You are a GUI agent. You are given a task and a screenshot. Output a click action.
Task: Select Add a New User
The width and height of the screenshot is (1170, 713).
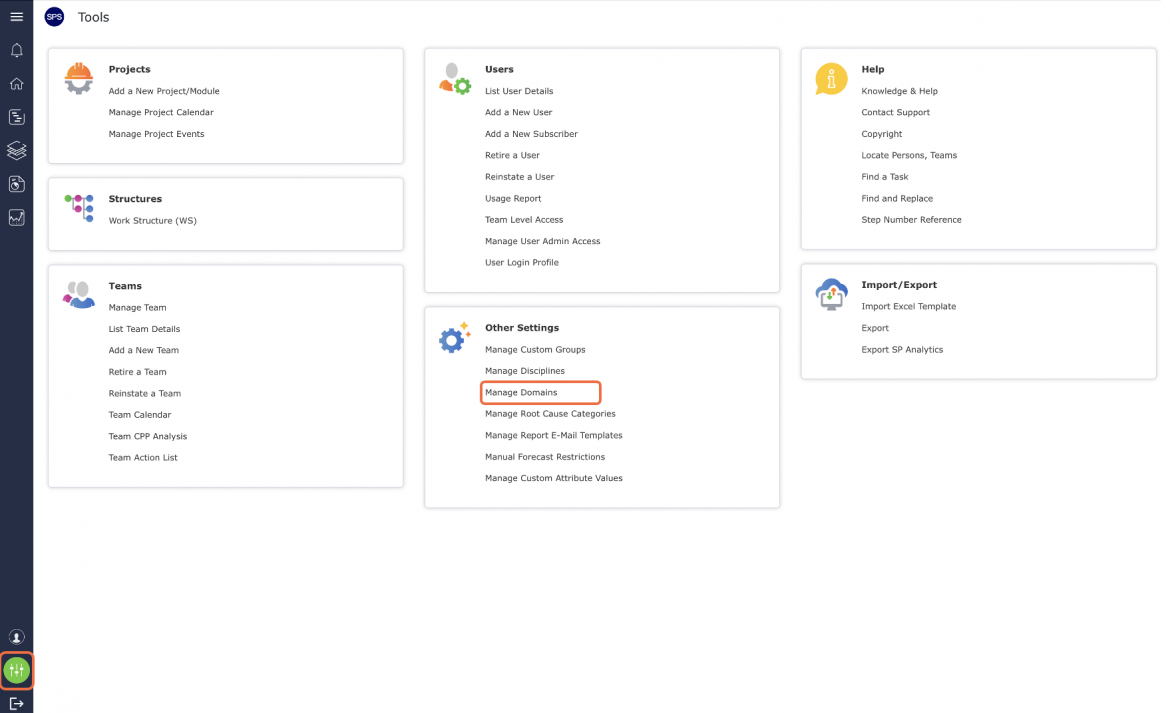[519, 113]
